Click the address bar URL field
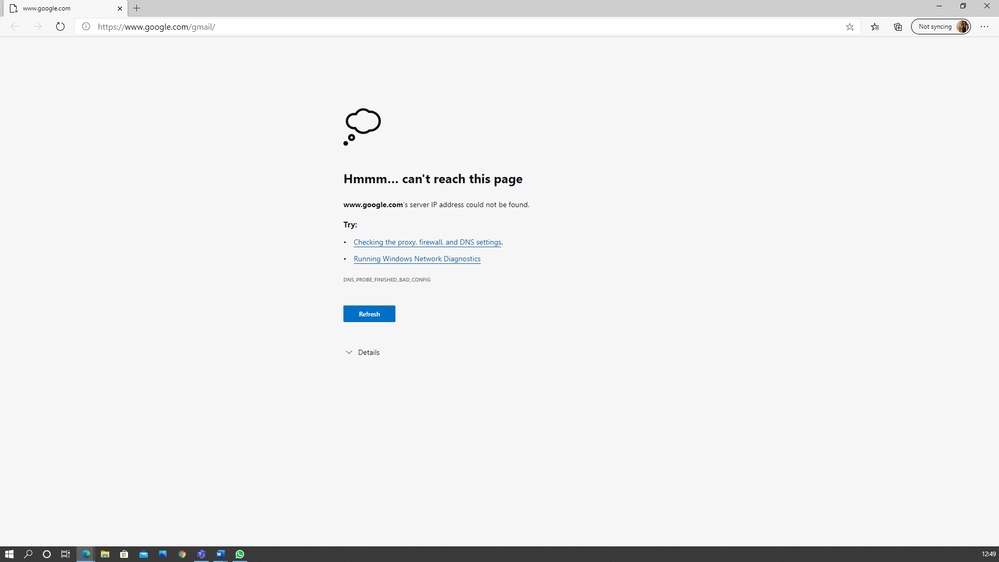 (468, 27)
